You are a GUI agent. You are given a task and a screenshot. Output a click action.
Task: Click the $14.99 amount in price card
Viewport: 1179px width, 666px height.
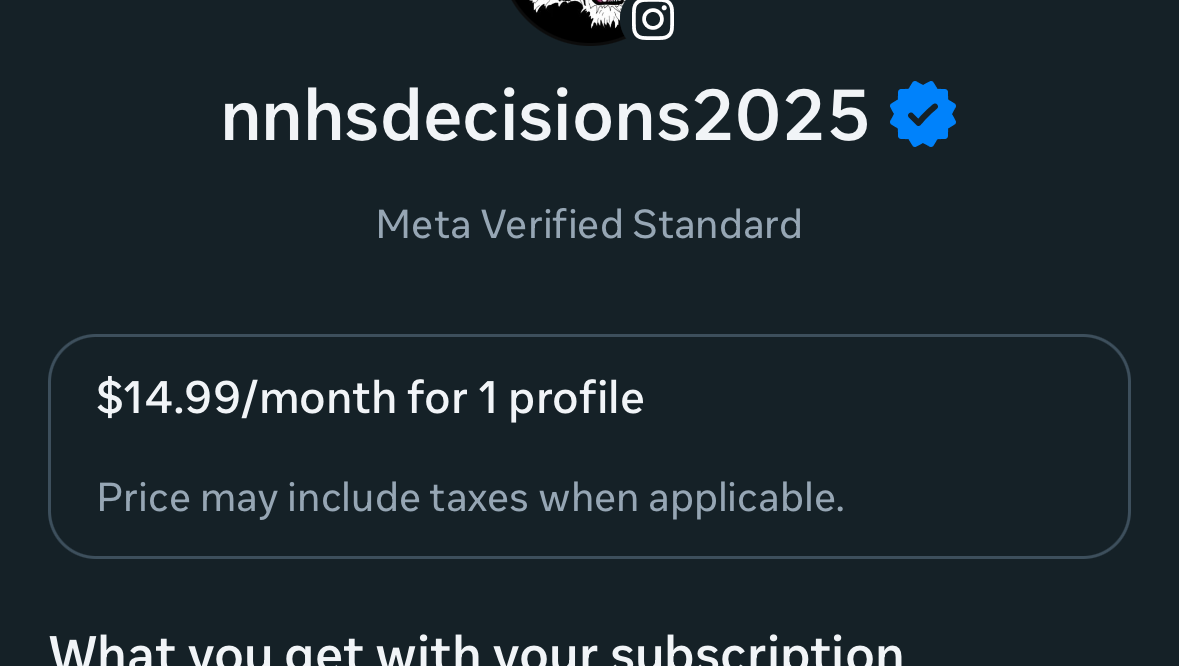click(169, 398)
